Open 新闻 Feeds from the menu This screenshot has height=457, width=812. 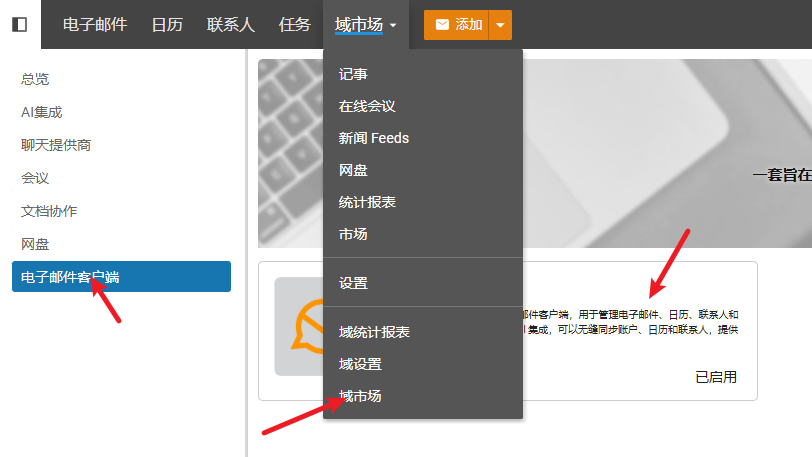click(x=374, y=138)
